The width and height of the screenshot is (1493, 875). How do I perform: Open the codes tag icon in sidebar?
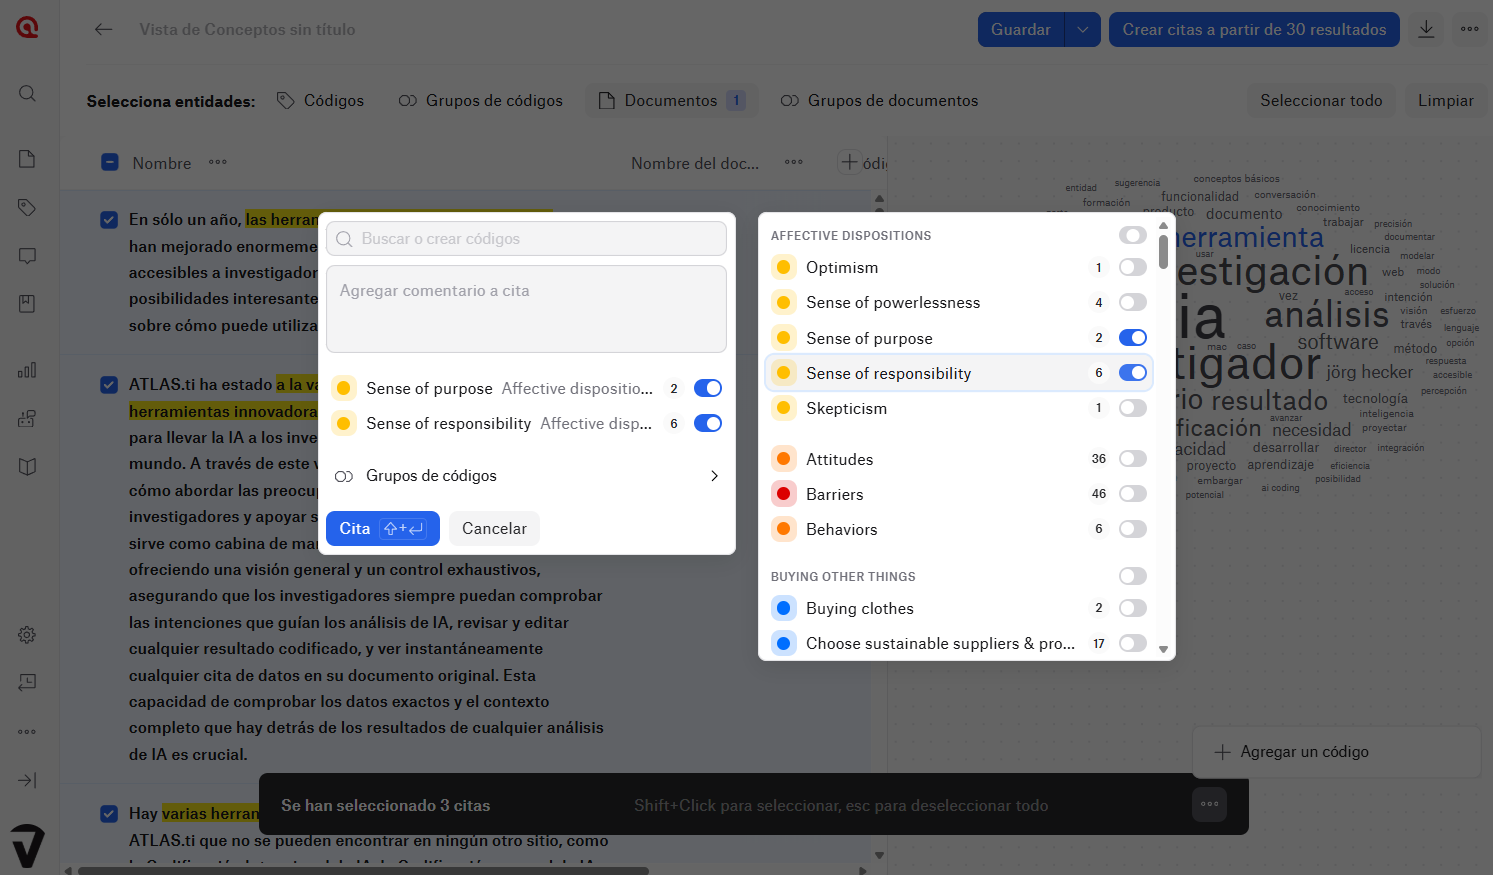pos(27,207)
